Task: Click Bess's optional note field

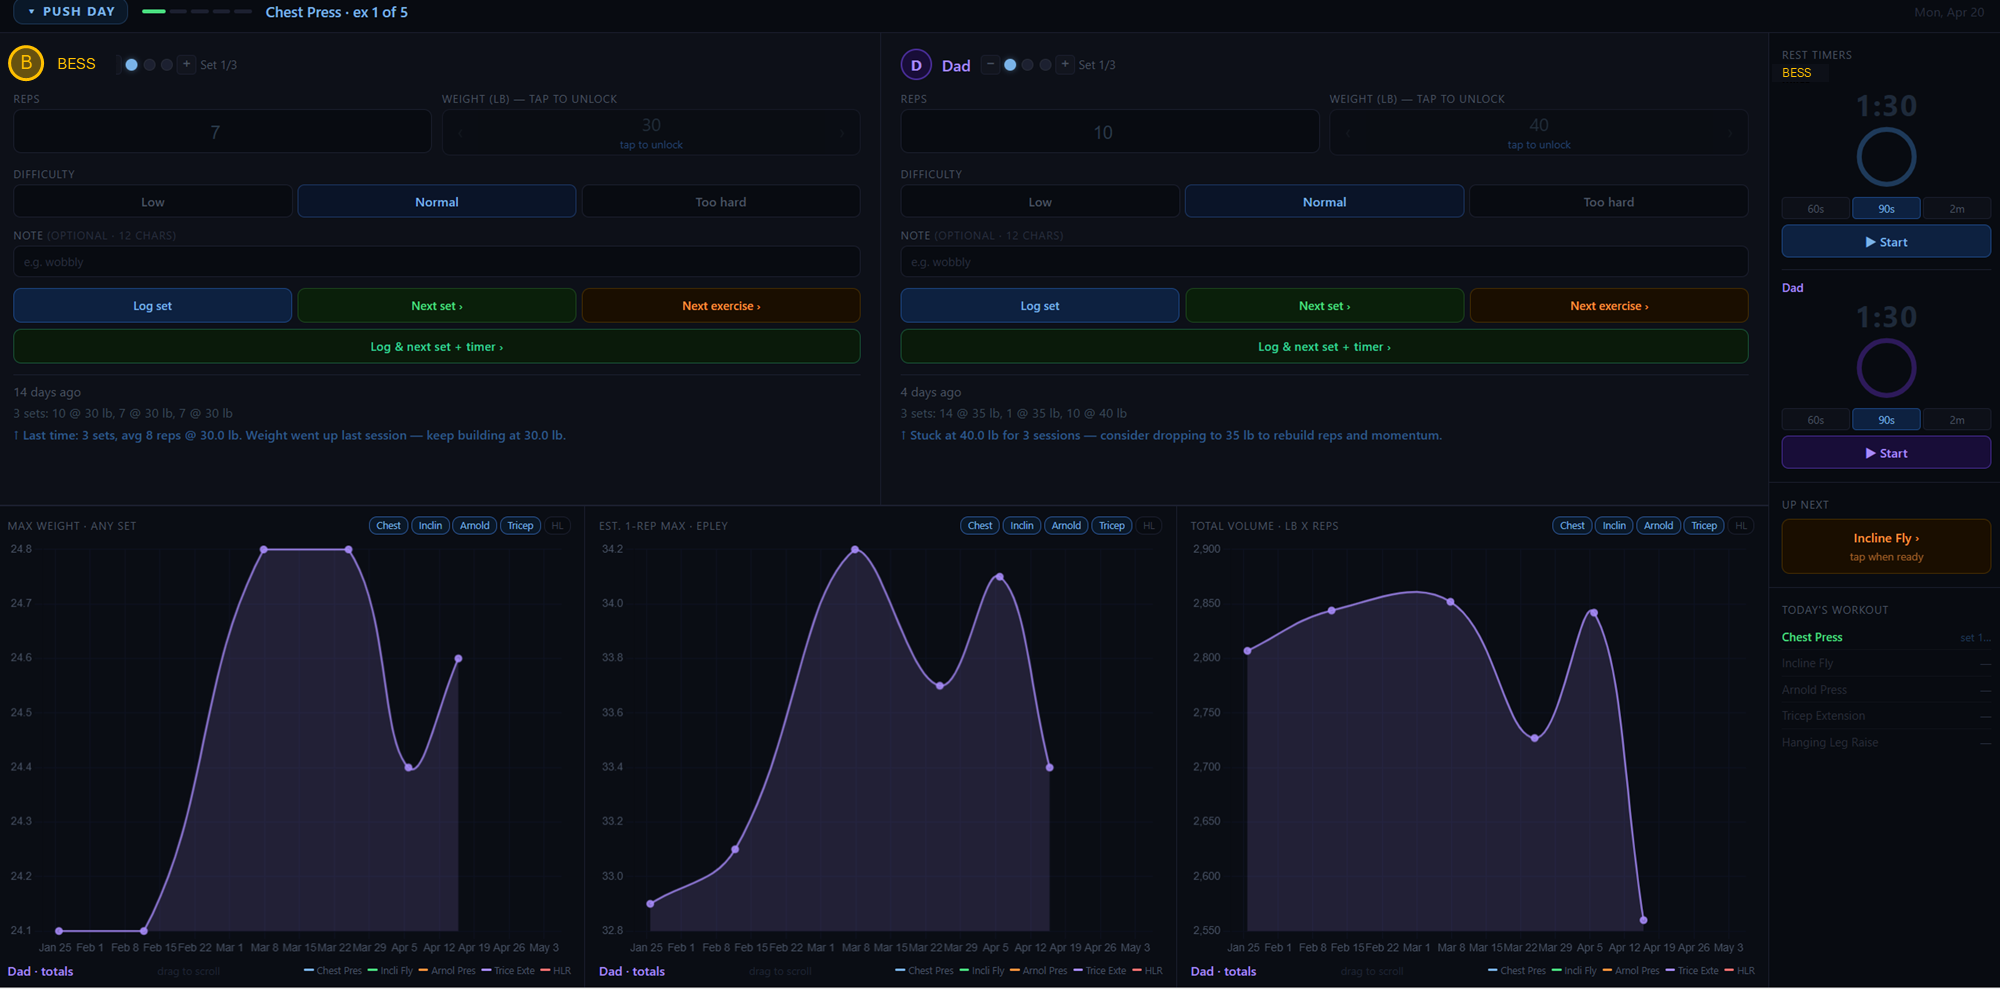Action: point(437,262)
